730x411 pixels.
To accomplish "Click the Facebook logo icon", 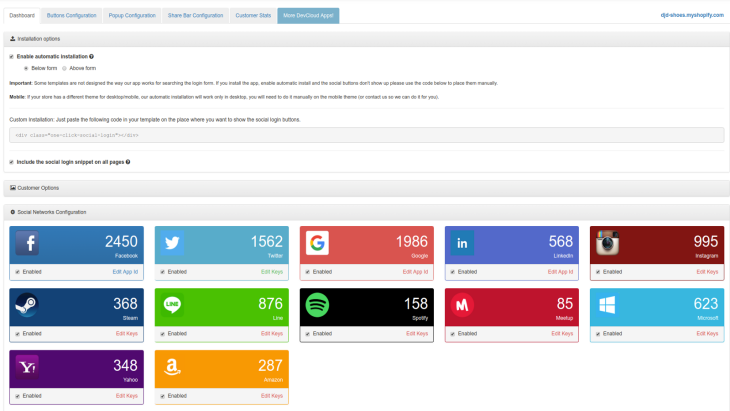I will pos(26,244).
